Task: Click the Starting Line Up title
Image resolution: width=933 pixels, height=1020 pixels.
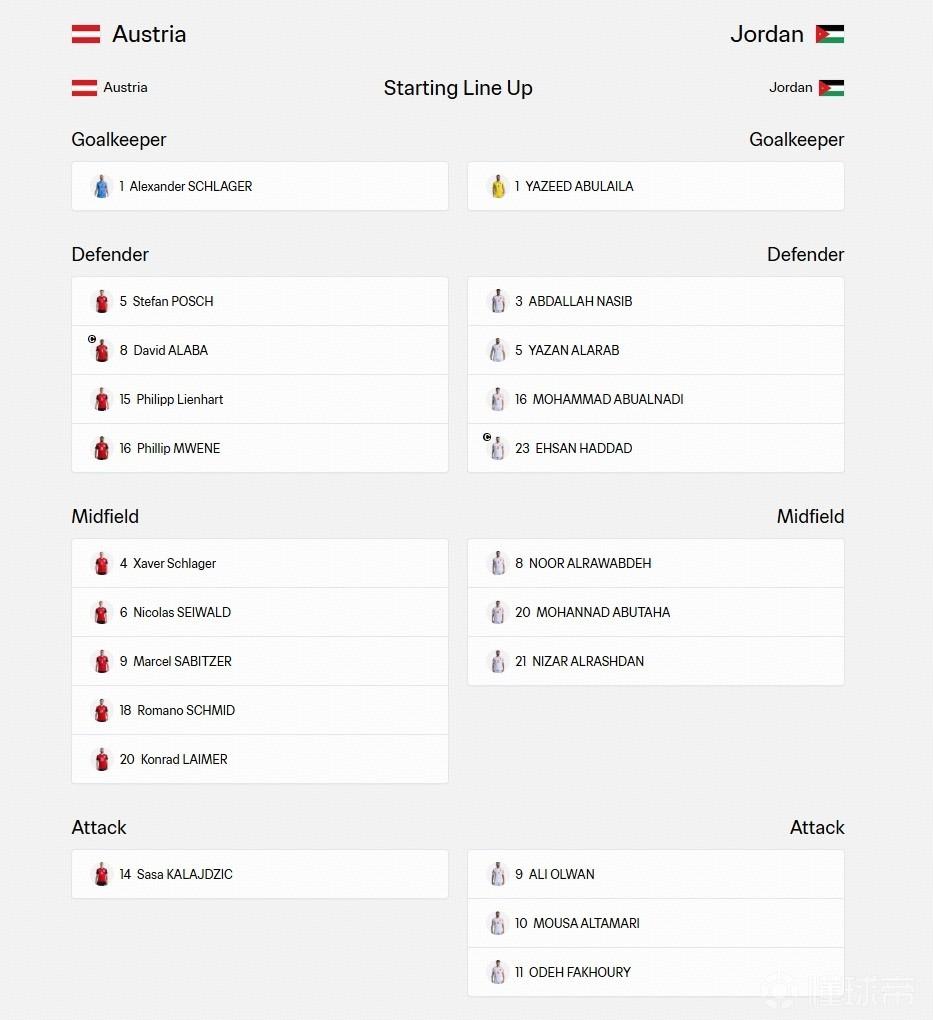Action: tap(458, 88)
